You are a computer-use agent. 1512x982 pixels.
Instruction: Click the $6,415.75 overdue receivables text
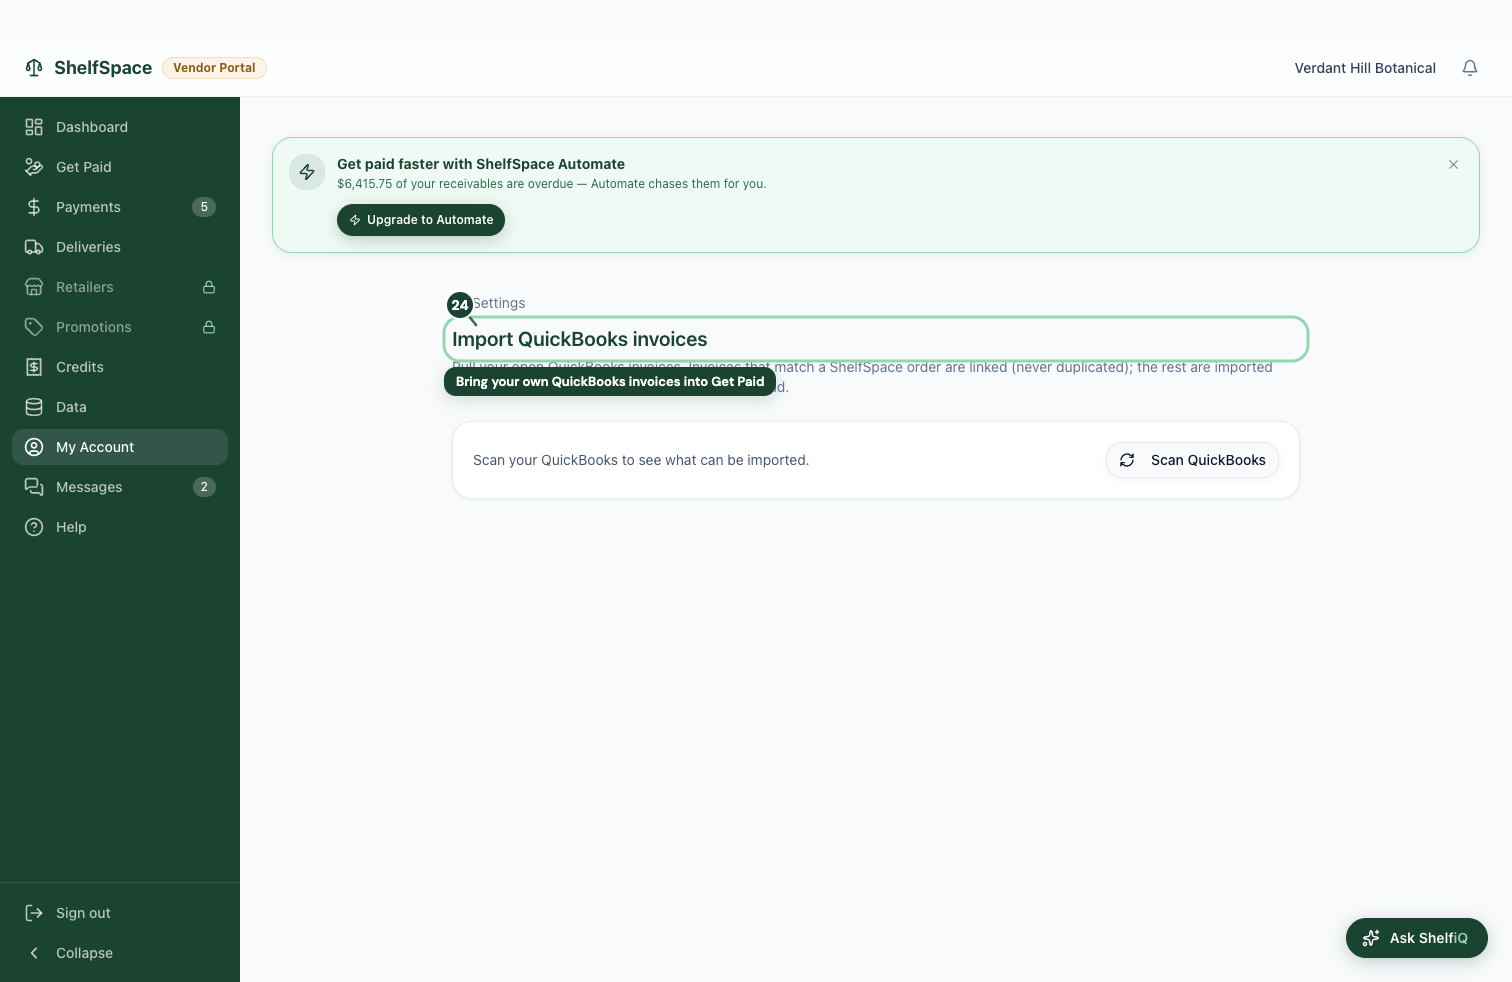(552, 184)
